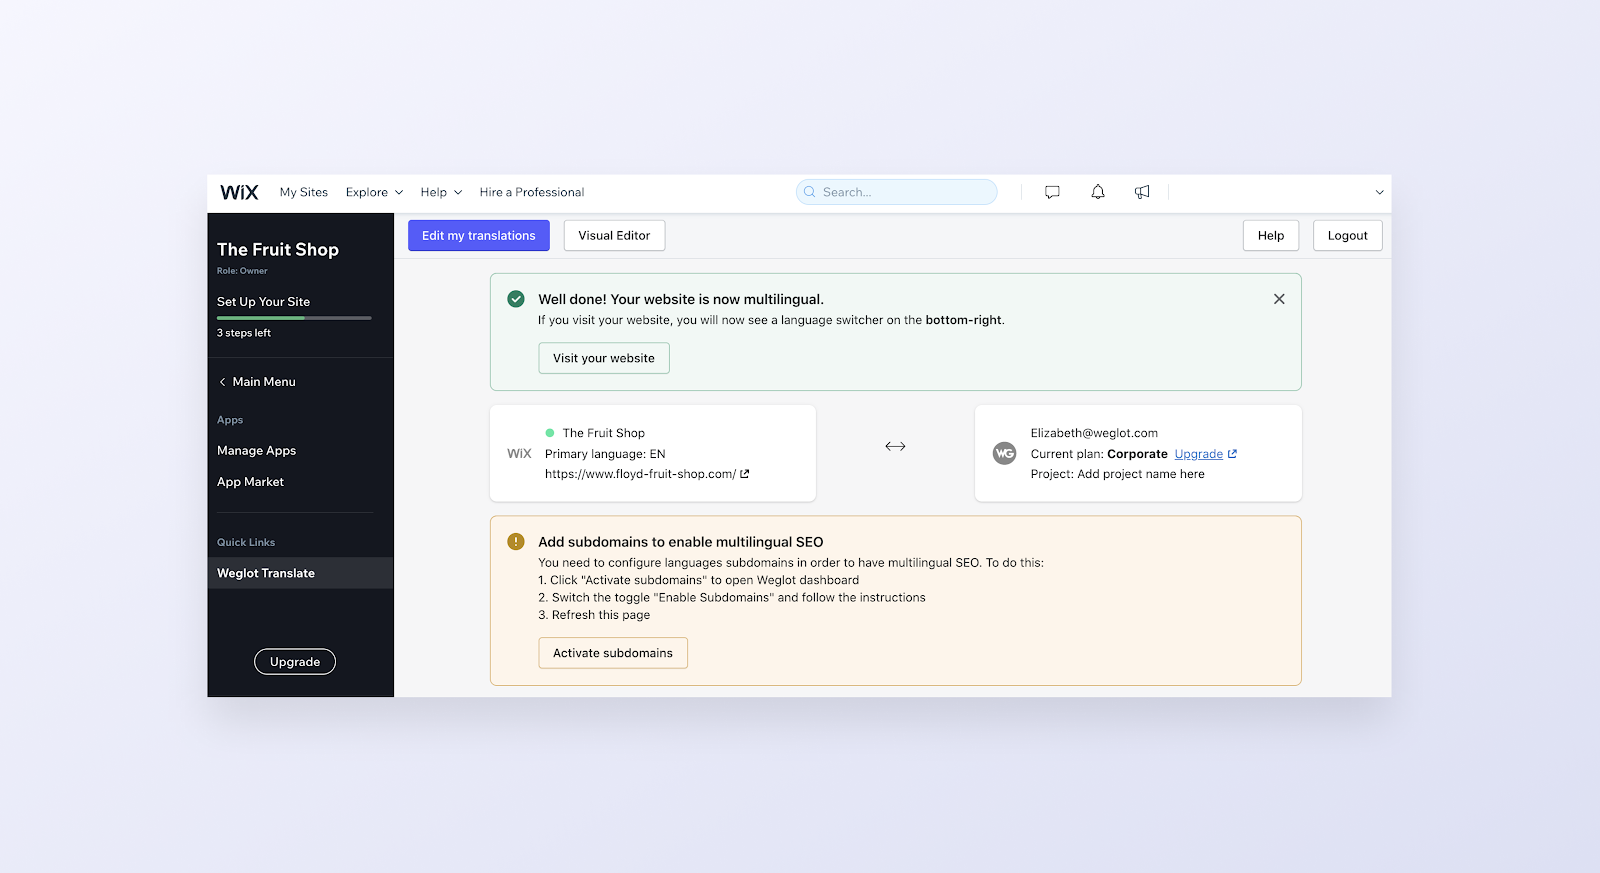Click the Wix logo
The image size is (1600, 873).
(x=239, y=192)
